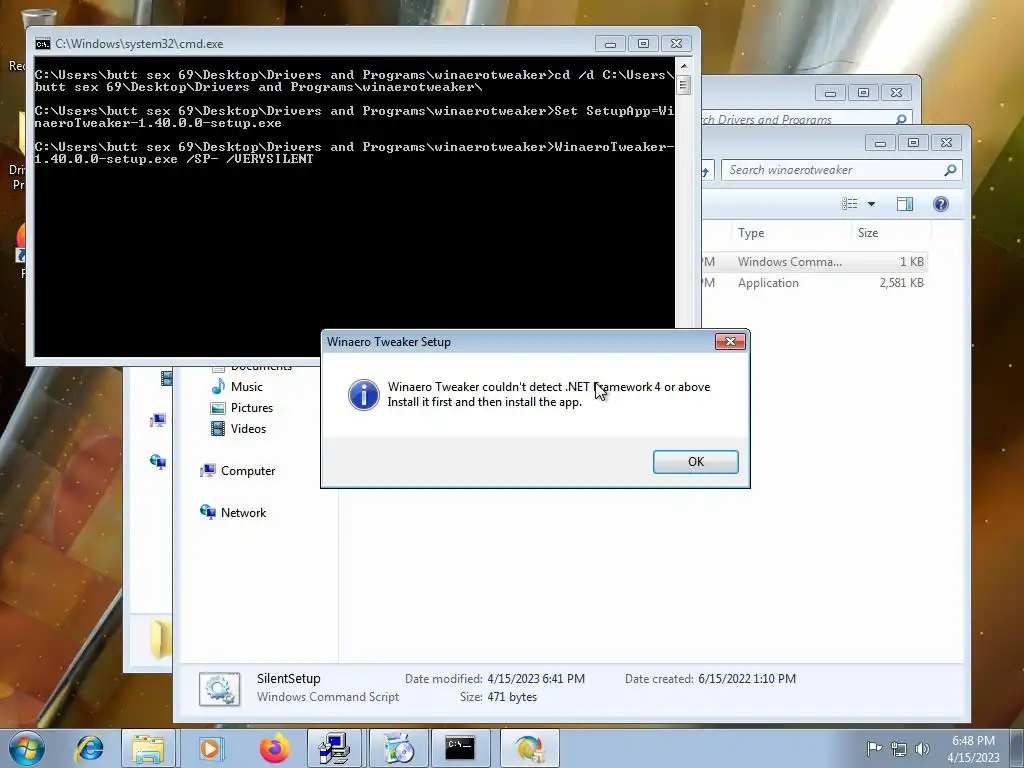The width and height of the screenshot is (1024, 768).
Task: Open Windows Media Player from taskbar
Action: [x=210, y=748]
